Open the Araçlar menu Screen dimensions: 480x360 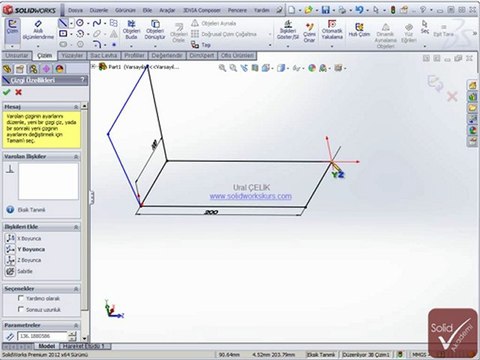[x=167, y=10]
